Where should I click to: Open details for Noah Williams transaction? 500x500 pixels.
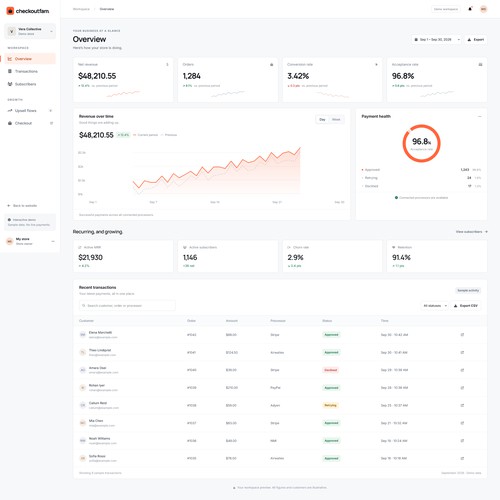[x=462, y=441]
